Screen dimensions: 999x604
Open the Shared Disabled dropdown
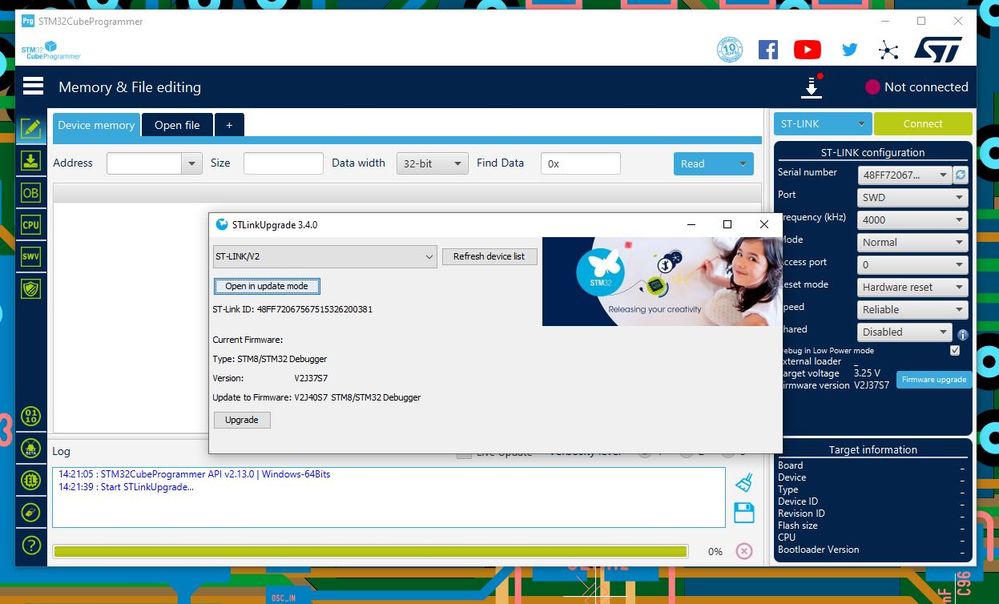[x=904, y=332]
